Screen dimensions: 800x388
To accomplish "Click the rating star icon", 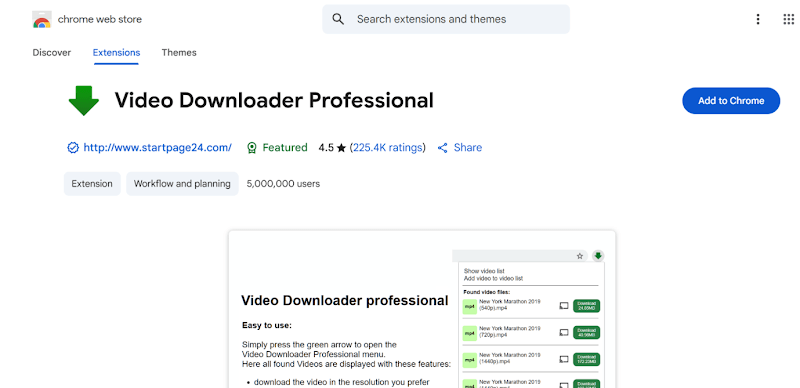I will click(341, 148).
